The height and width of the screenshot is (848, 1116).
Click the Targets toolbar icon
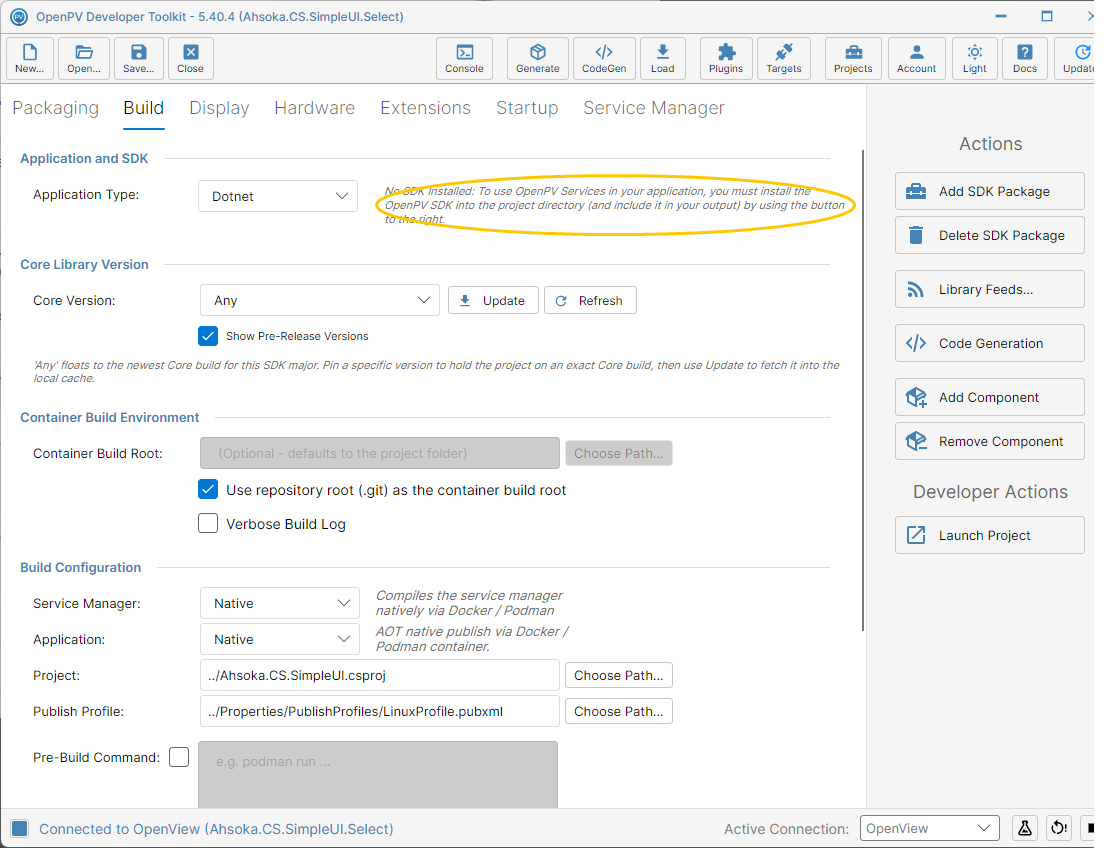tap(784, 58)
